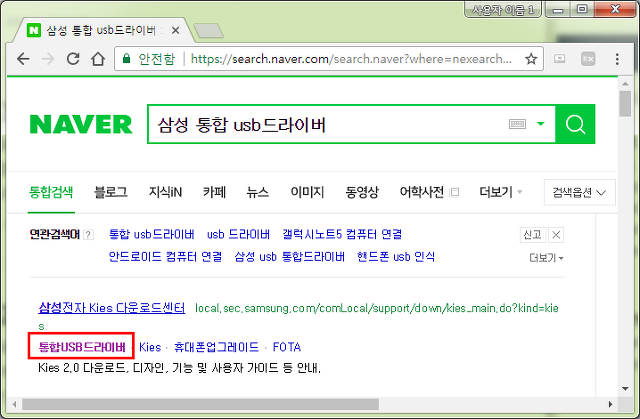Expand the search box autocomplete dropdown arrow

(540, 124)
